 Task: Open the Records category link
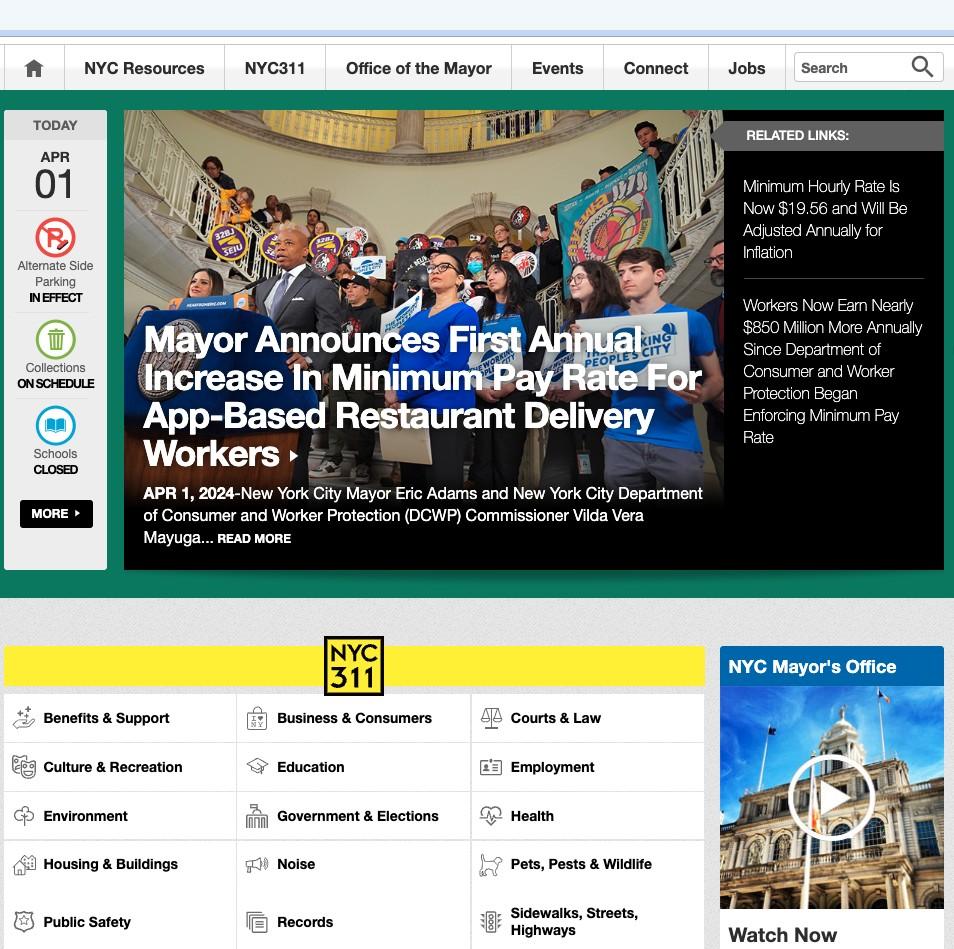pyautogui.click(x=305, y=922)
